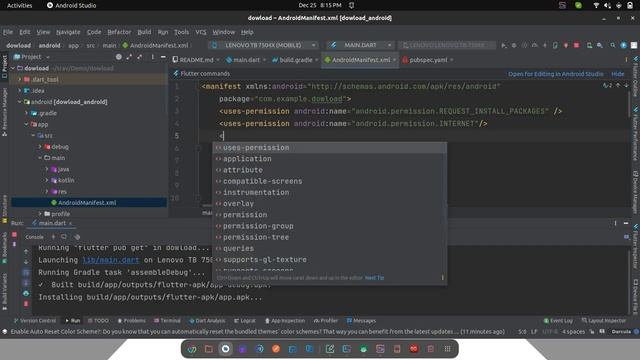640x360 pixels.
Task: Open the Tools menu
Action: [181, 32]
